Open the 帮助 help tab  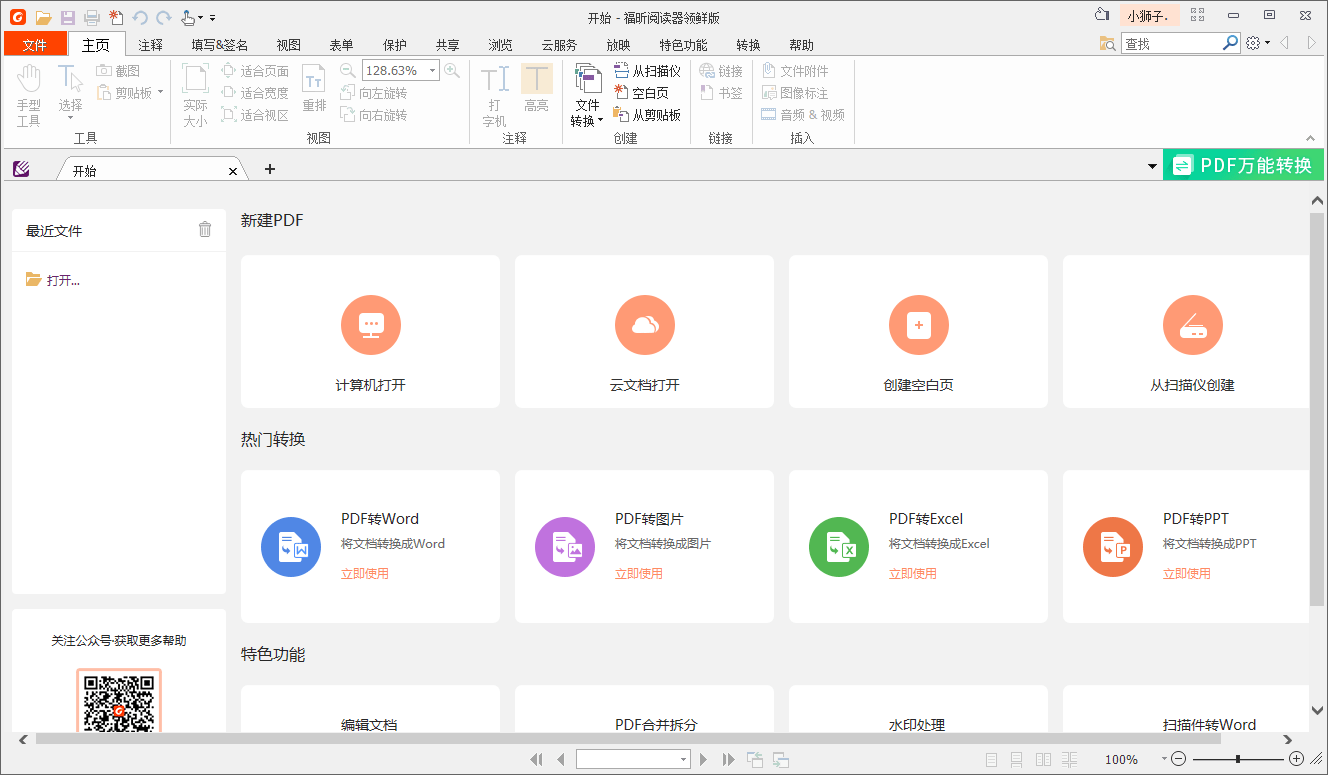click(x=801, y=44)
